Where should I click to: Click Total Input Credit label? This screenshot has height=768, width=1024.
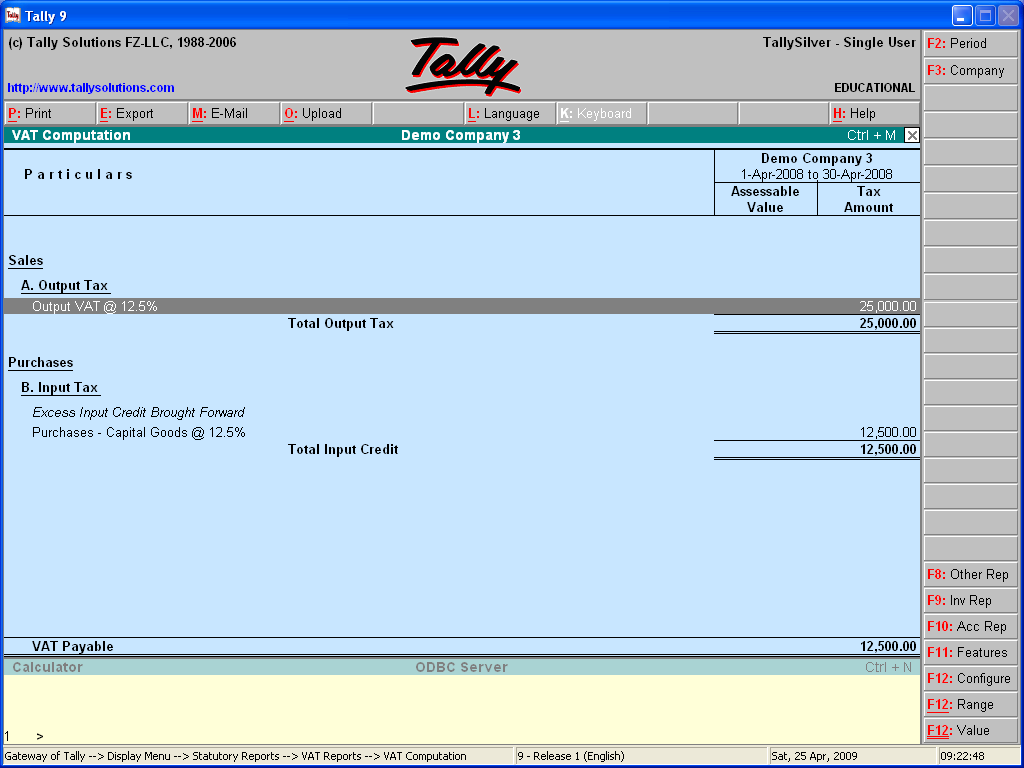[x=343, y=449]
